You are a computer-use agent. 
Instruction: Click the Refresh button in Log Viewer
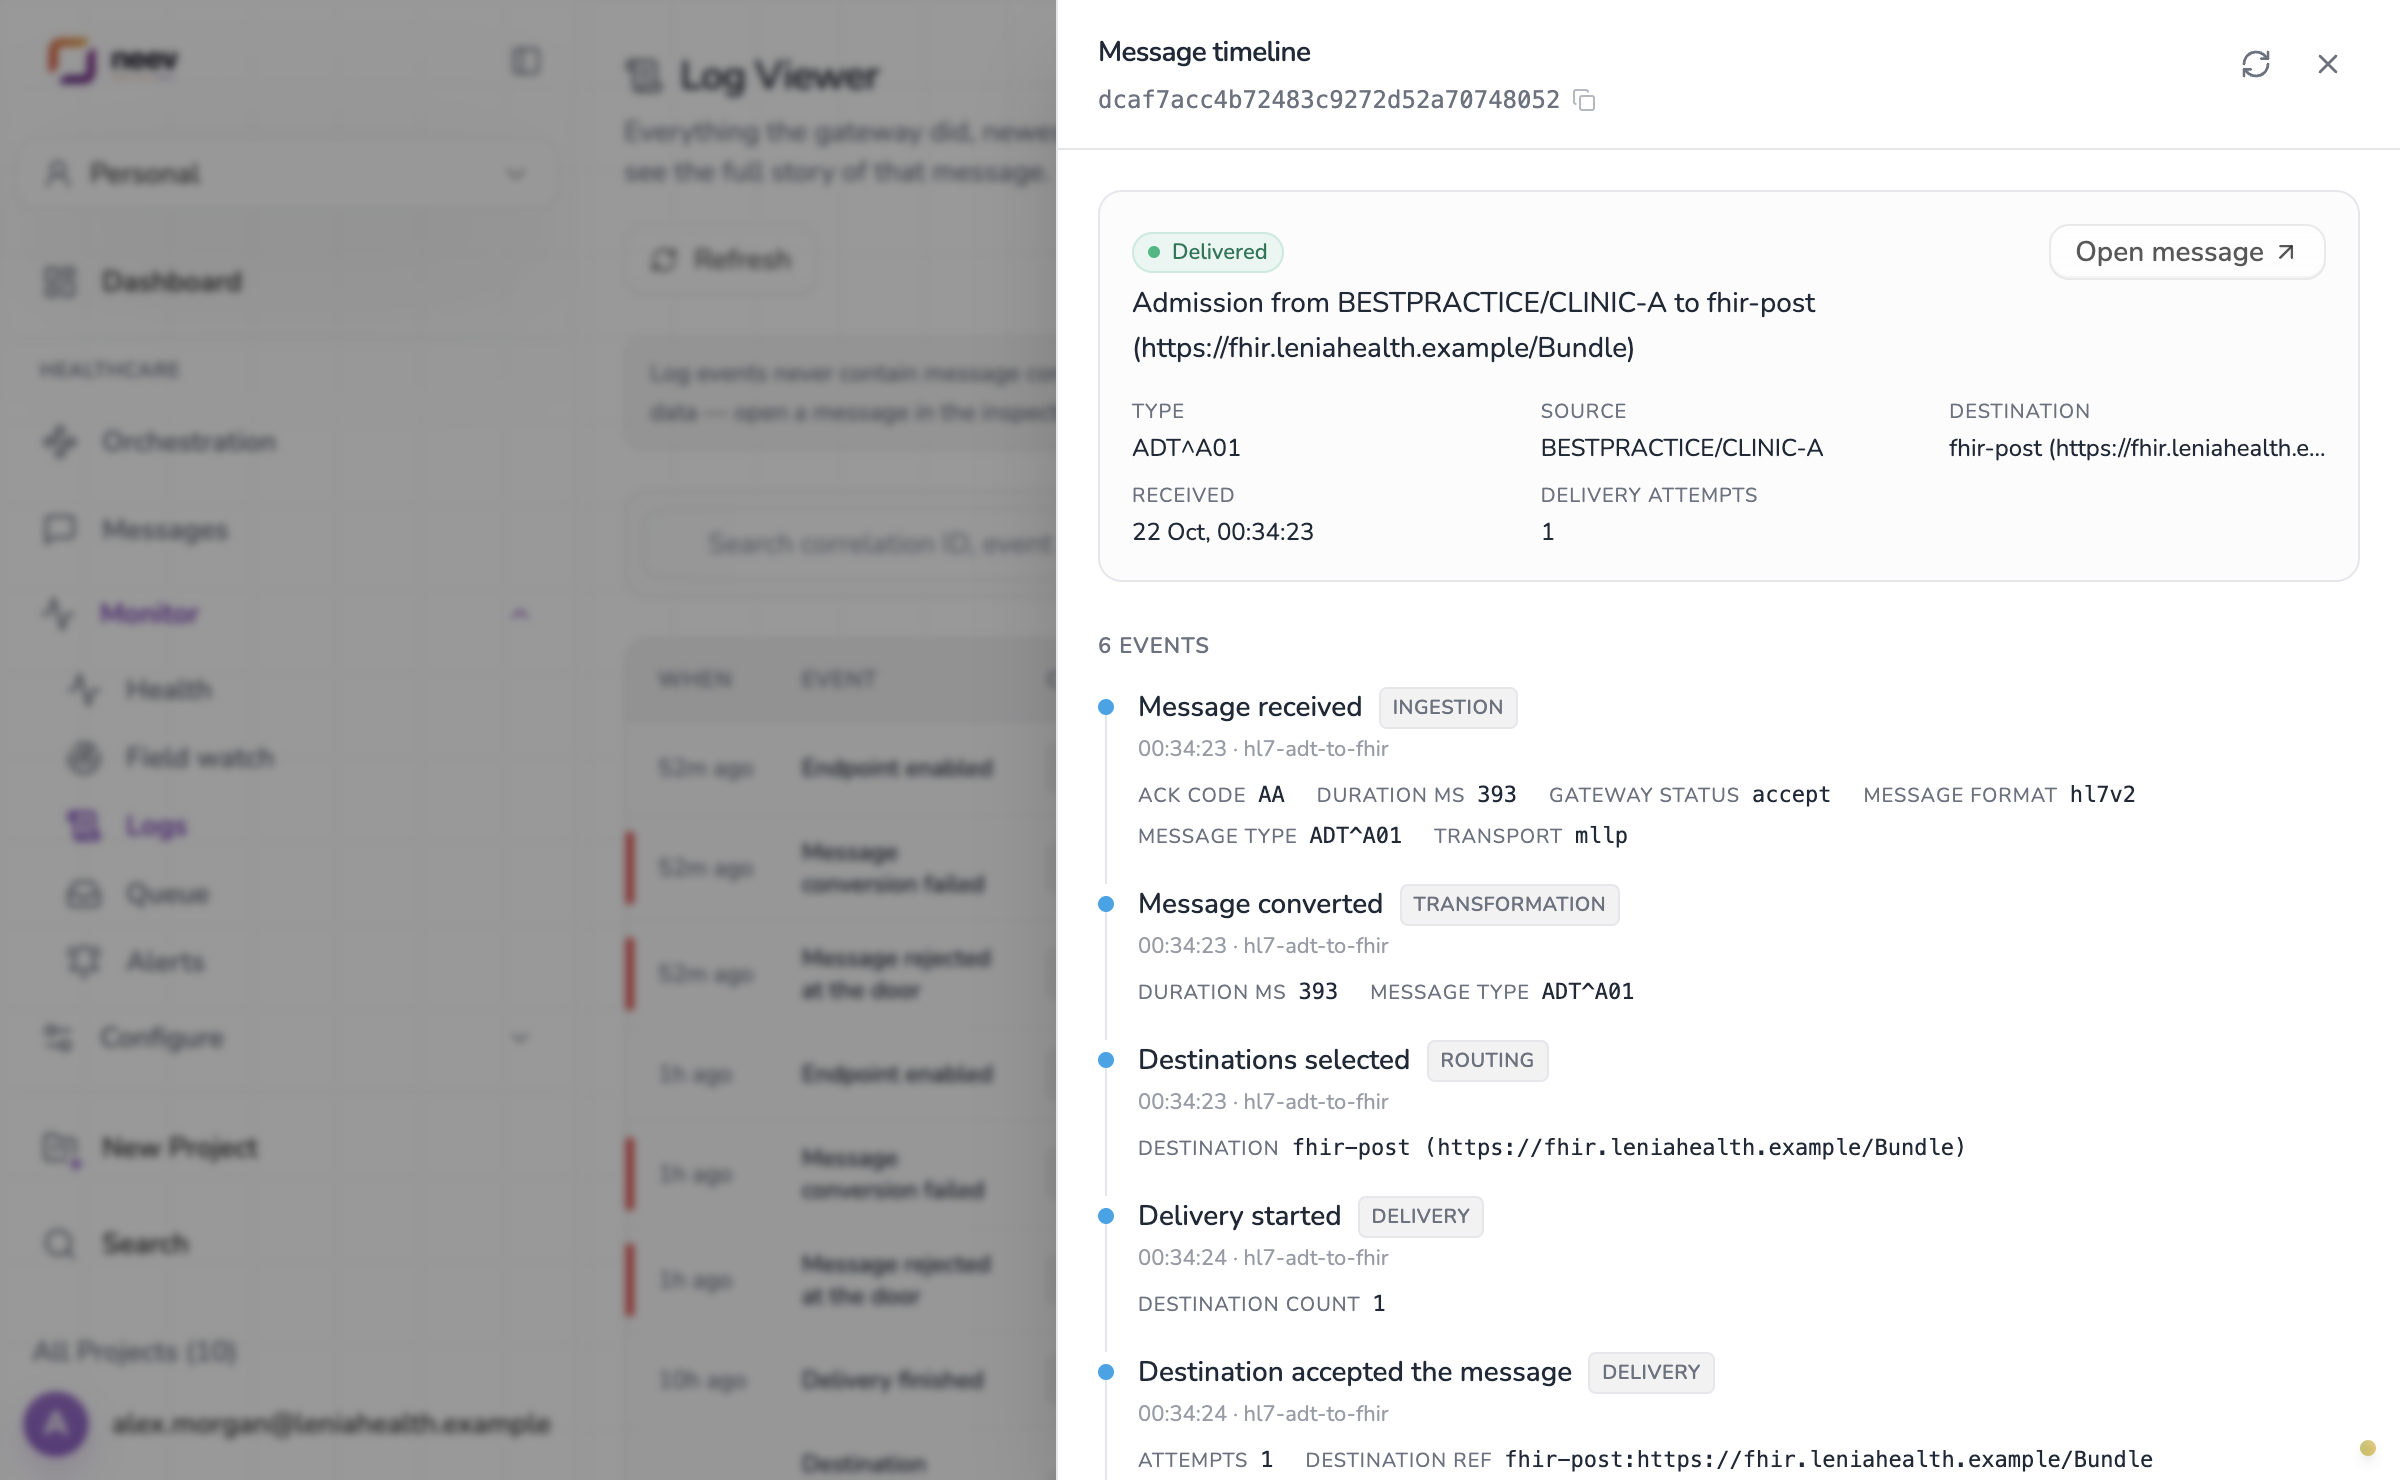coord(722,260)
